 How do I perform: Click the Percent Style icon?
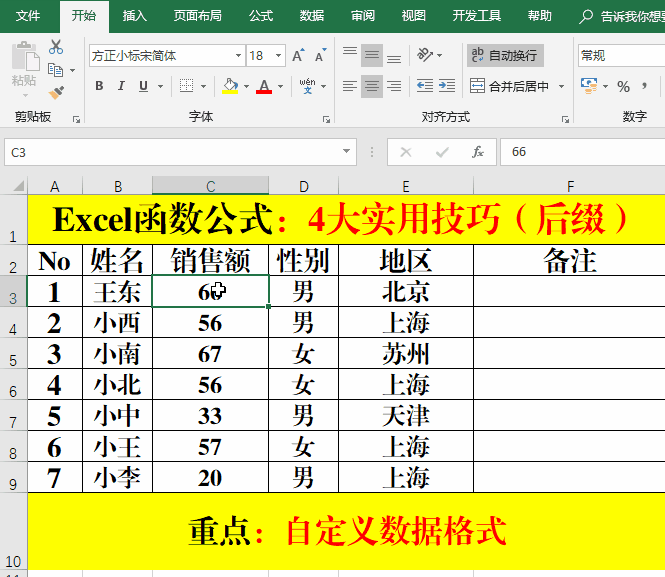pos(623,86)
